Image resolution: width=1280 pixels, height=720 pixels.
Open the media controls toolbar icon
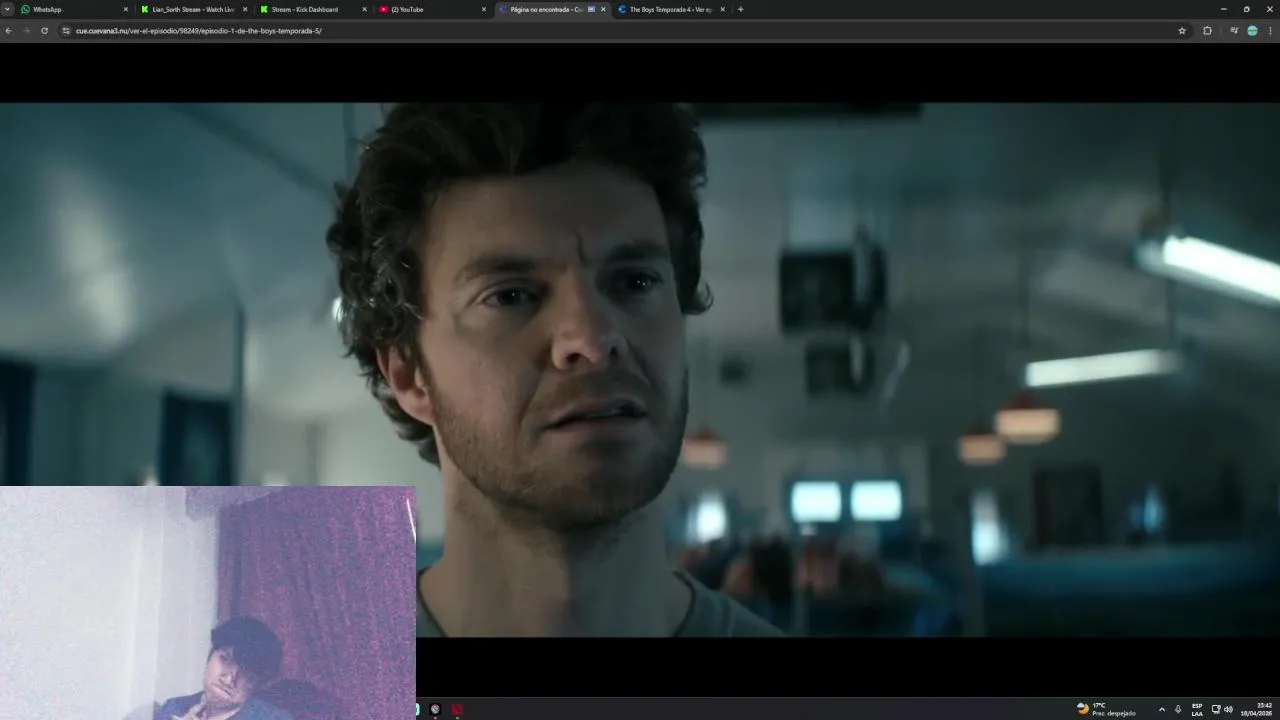coord(1234,31)
